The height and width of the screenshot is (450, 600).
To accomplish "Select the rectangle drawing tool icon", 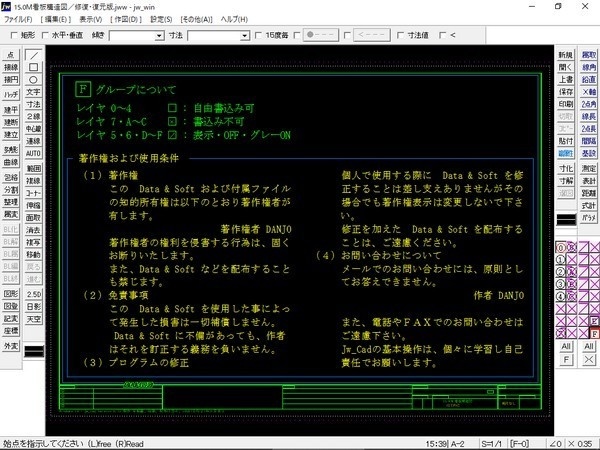I will pyautogui.click(x=33, y=67).
